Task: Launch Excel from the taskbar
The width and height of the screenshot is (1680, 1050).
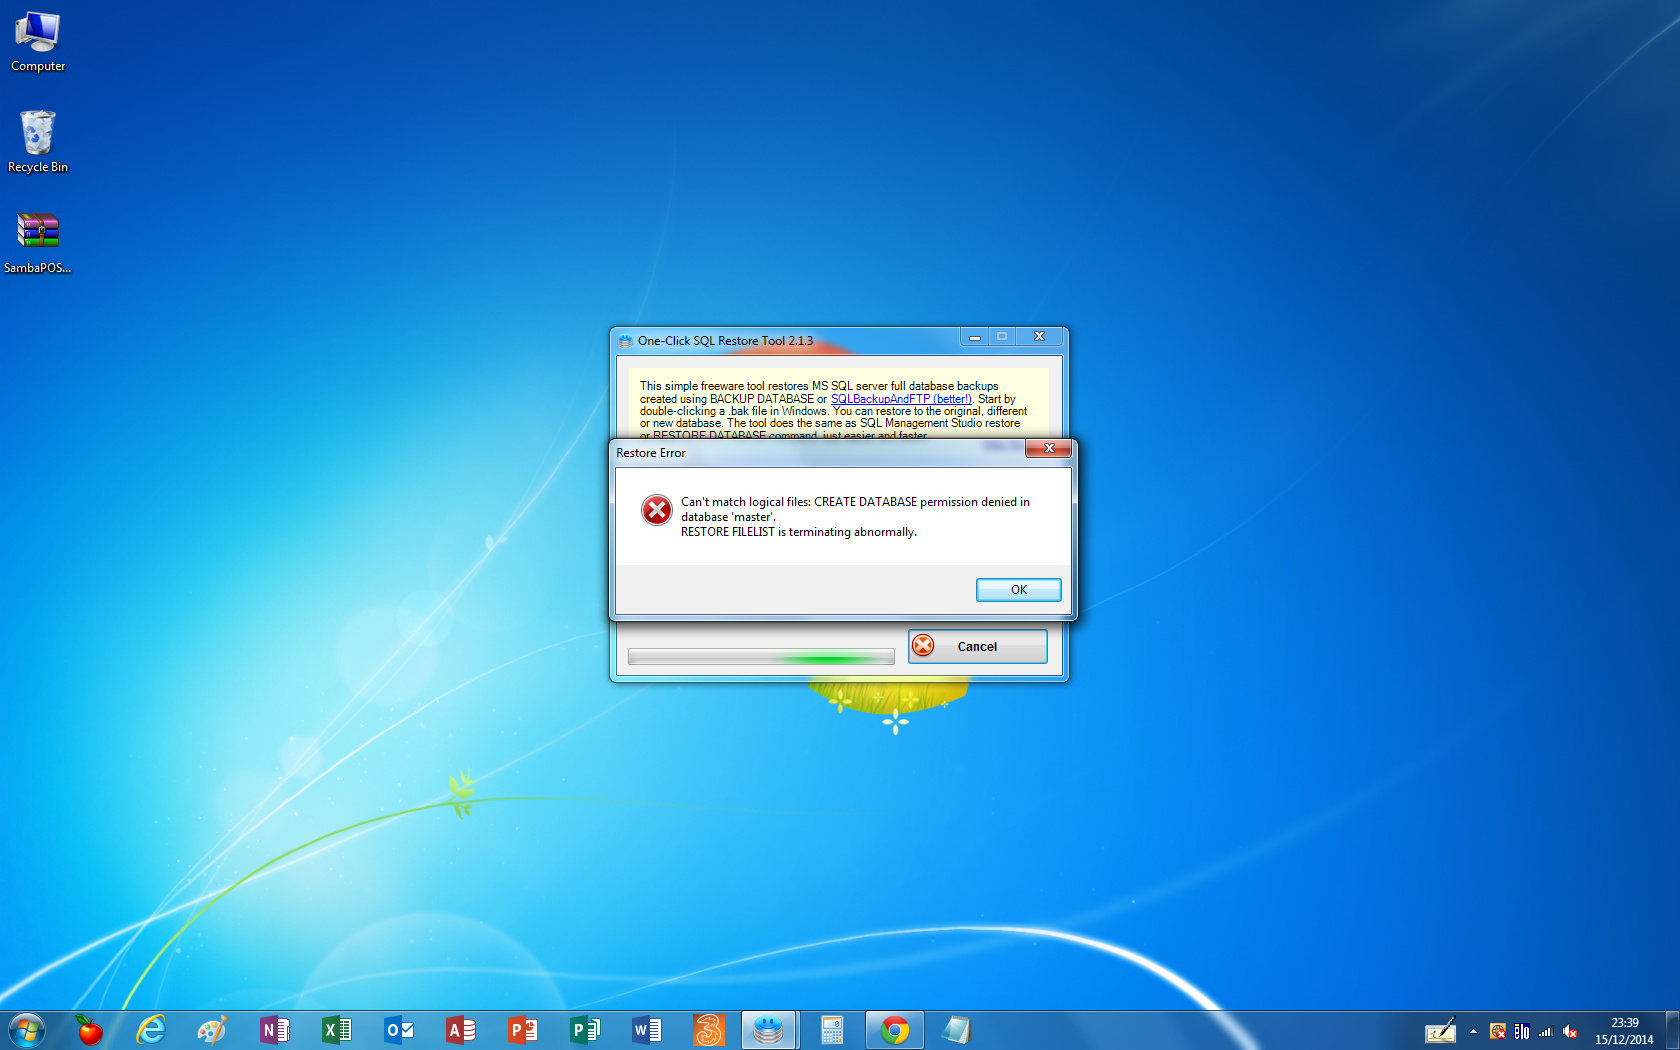Action: pos(336,1030)
